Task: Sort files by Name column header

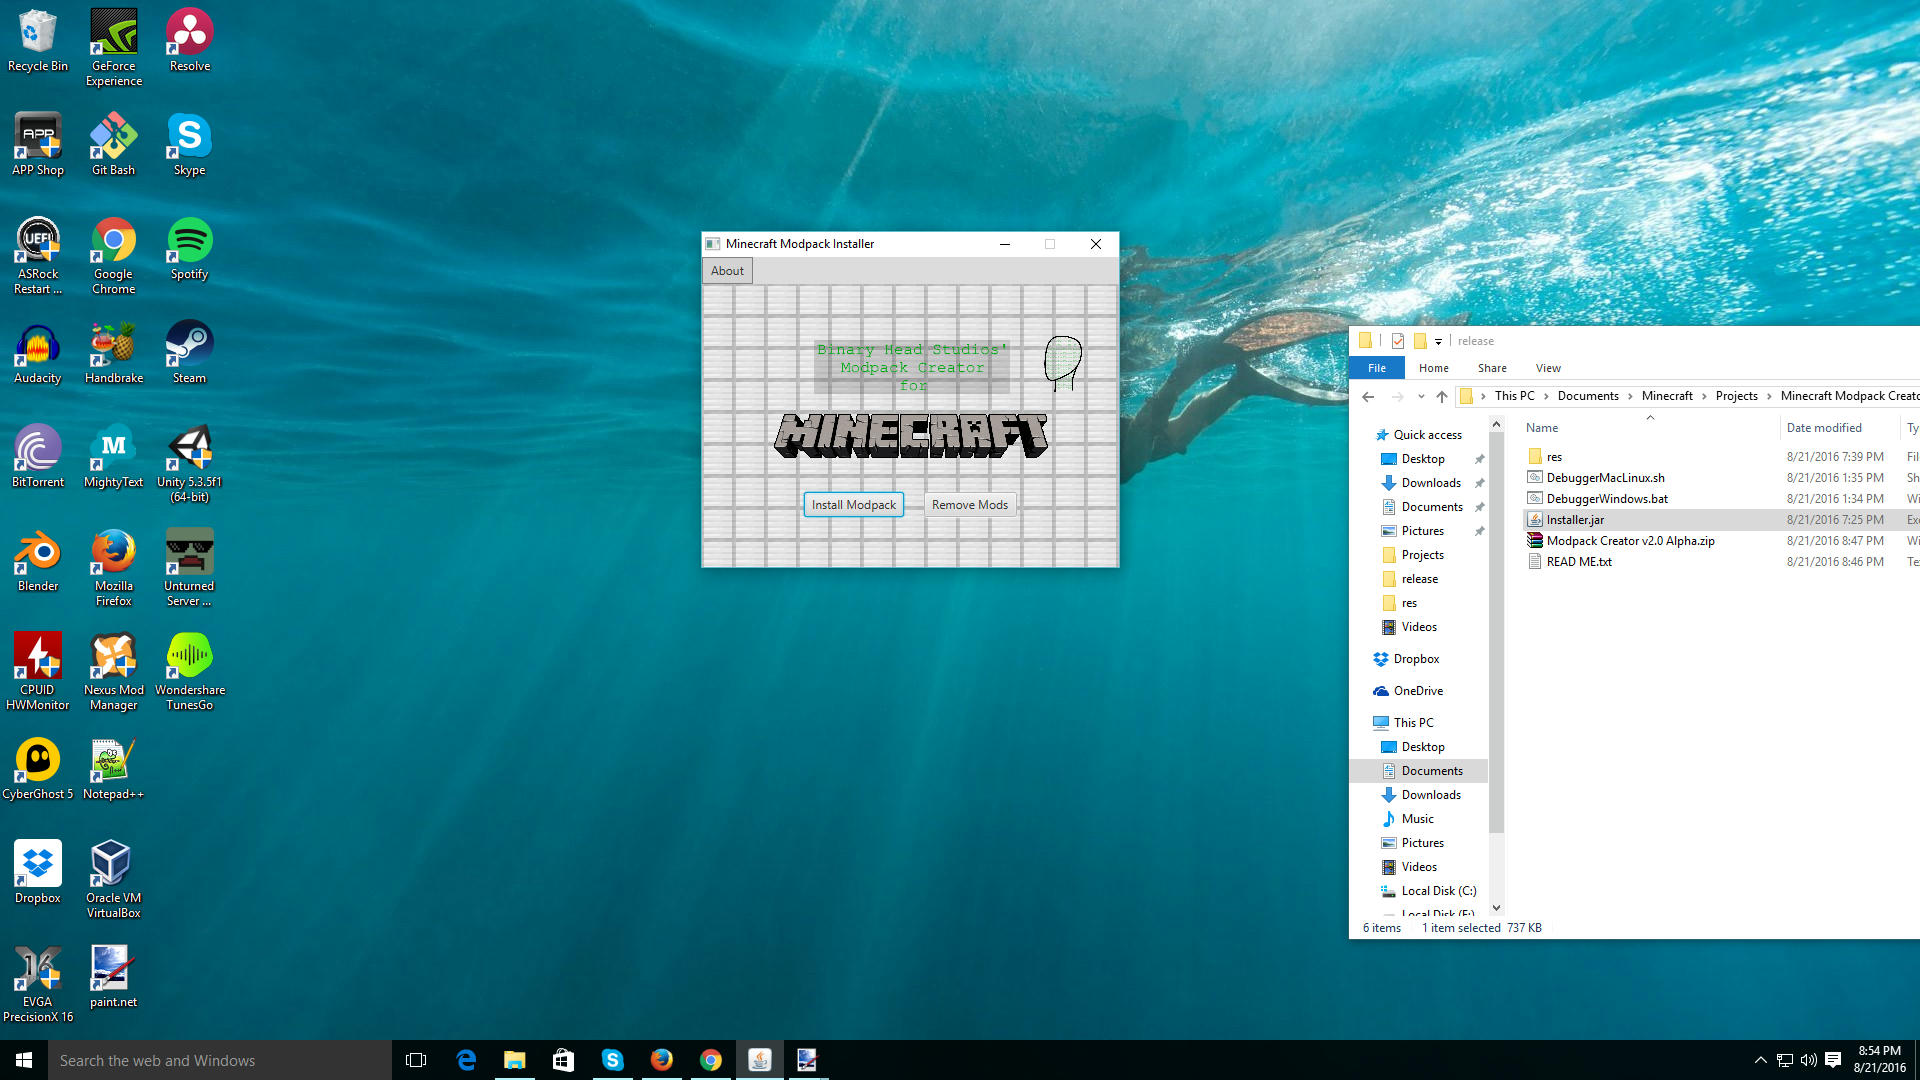Action: [x=1542, y=428]
